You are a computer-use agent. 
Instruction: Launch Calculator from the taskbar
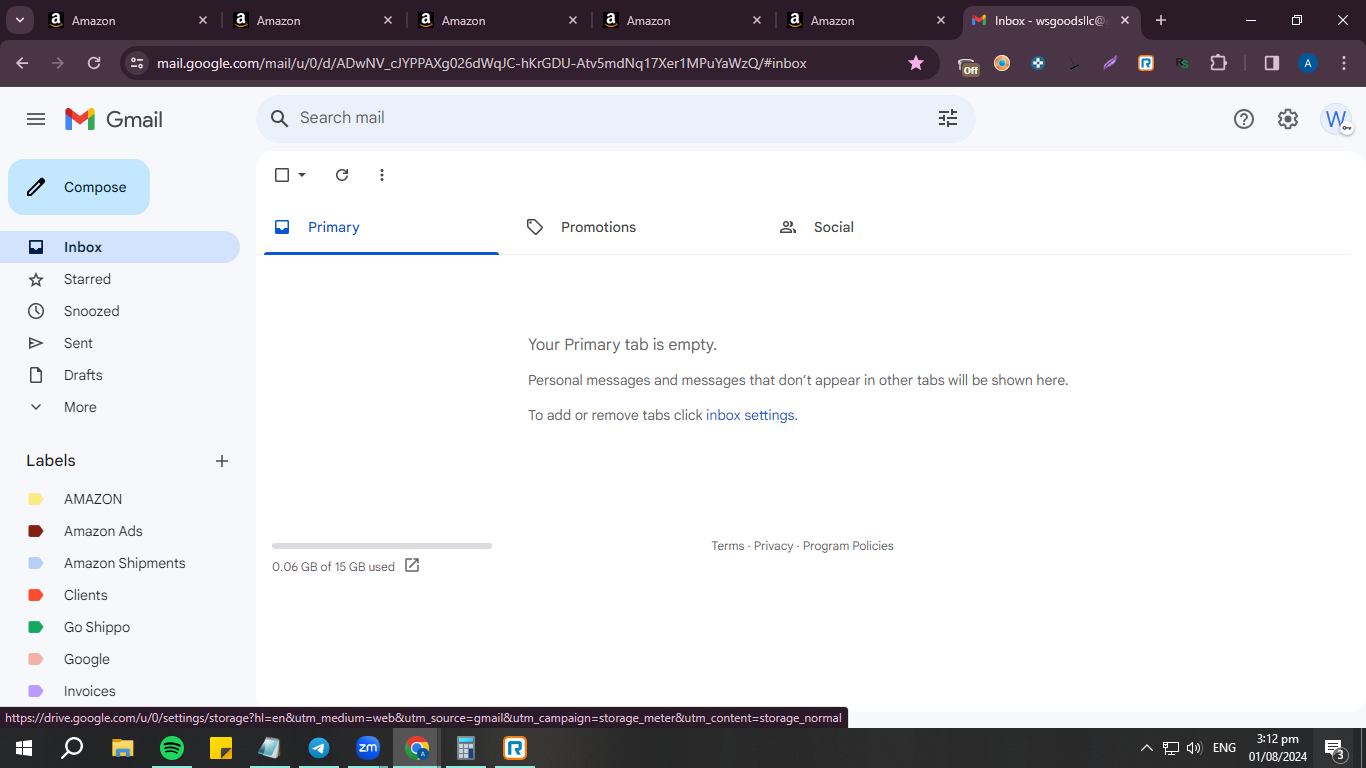point(466,748)
